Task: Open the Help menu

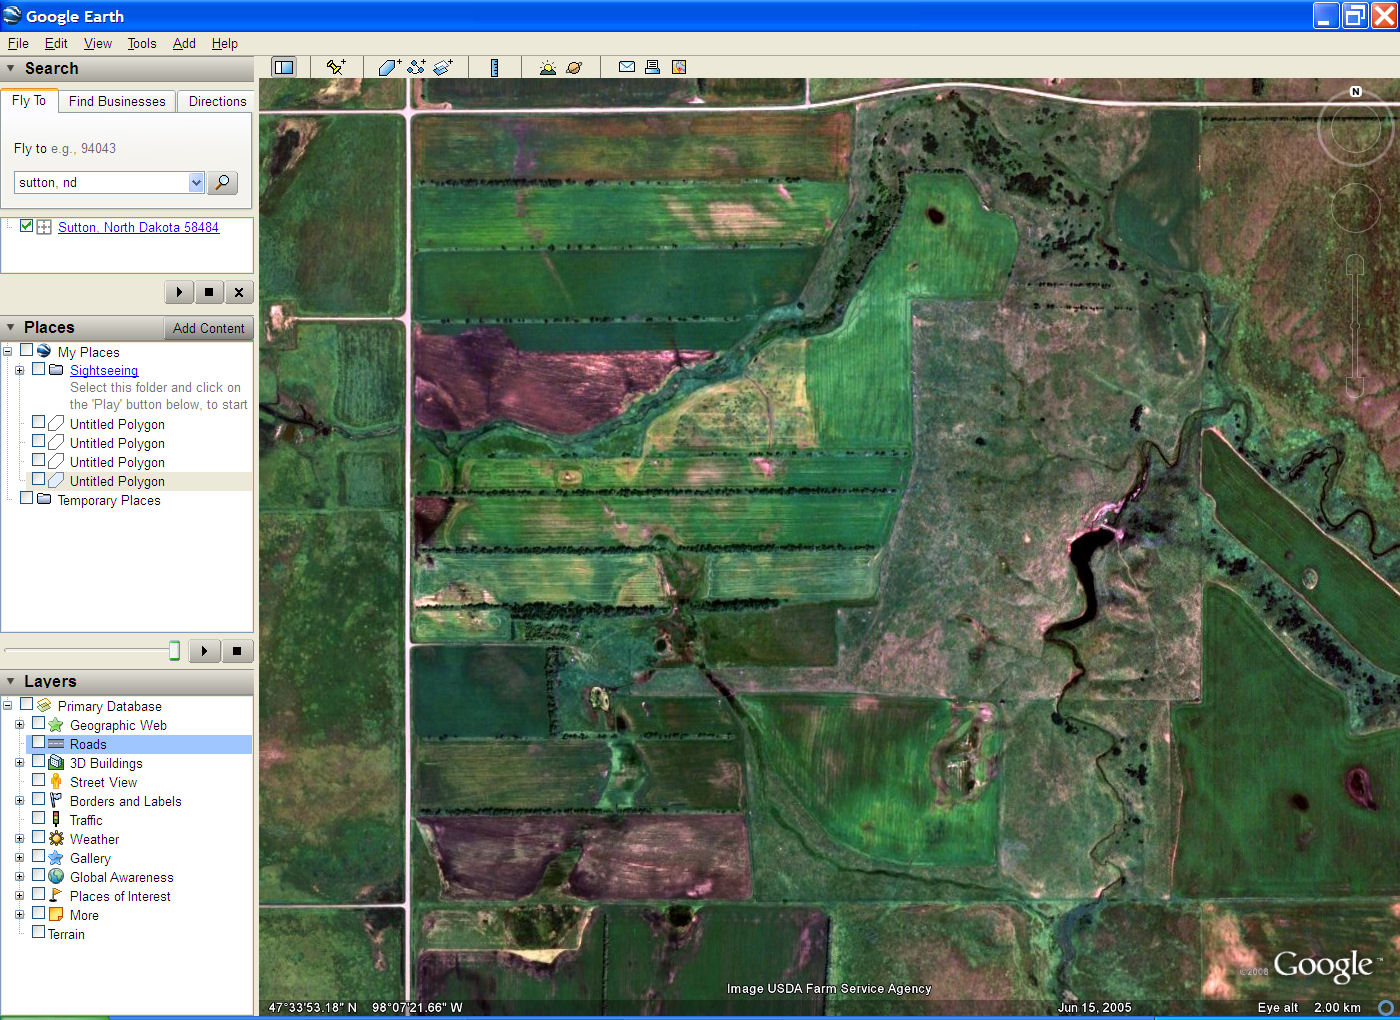Action: [x=225, y=43]
